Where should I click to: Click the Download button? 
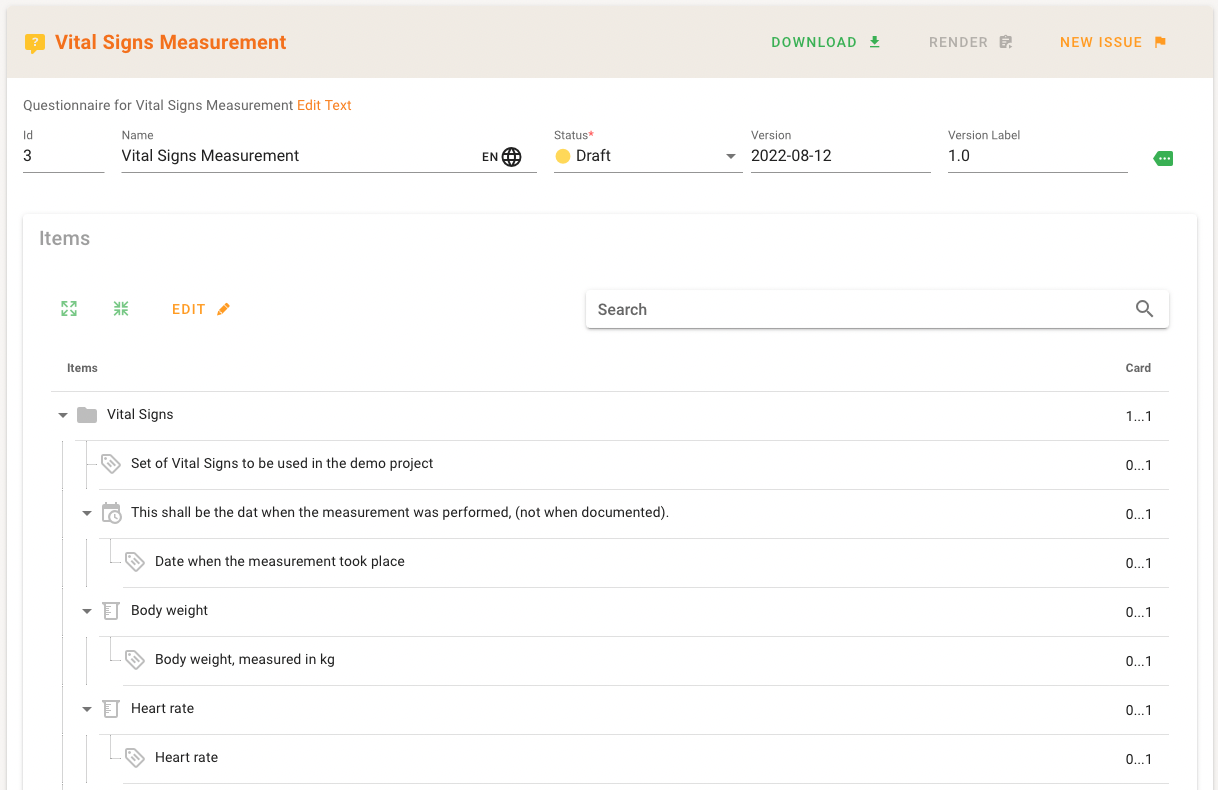click(x=825, y=42)
